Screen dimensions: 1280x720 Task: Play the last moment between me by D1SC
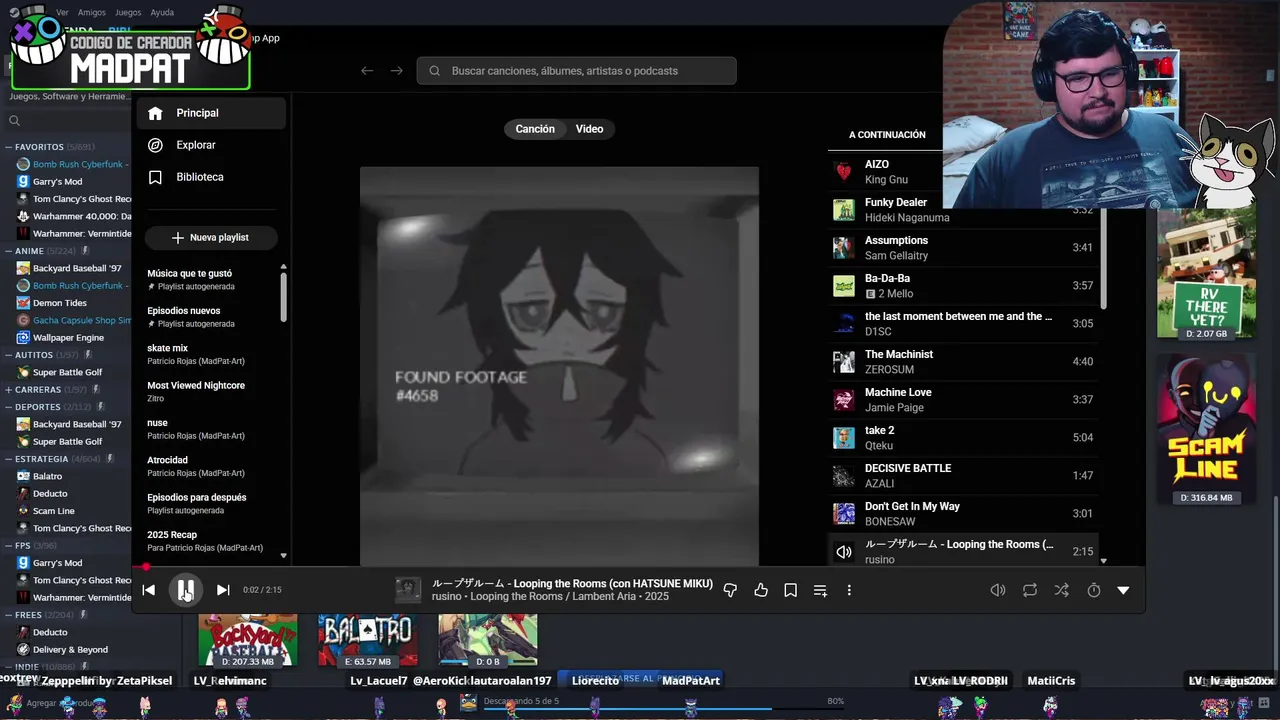click(963, 324)
